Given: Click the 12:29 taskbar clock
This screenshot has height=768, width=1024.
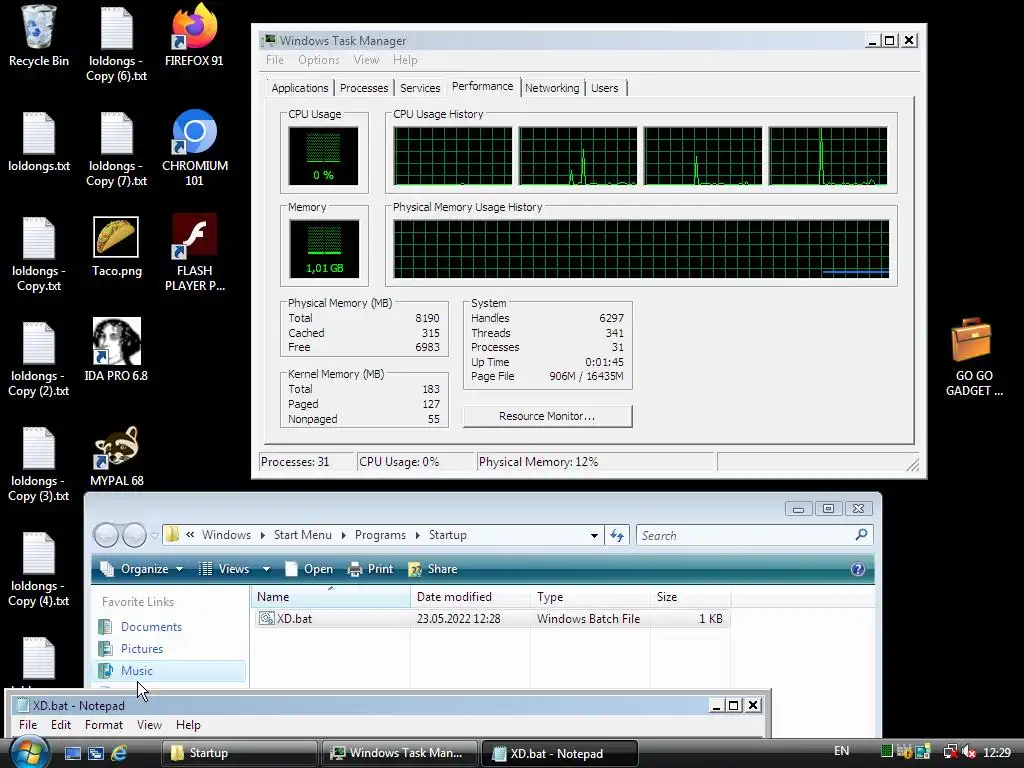Looking at the screenshot, I should (997, 752).
